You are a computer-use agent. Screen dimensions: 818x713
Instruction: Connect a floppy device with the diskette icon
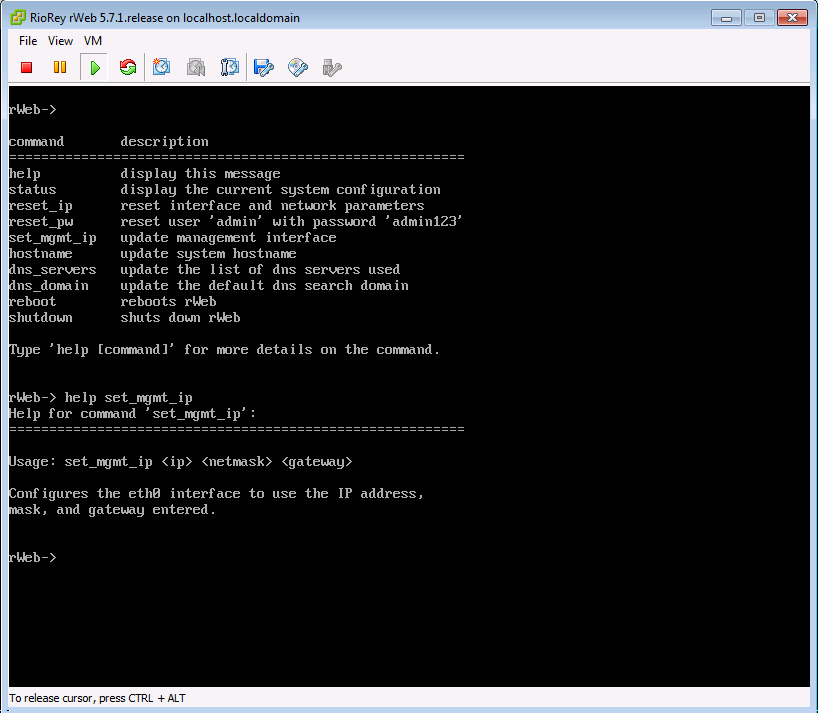(x=263, y=67)
